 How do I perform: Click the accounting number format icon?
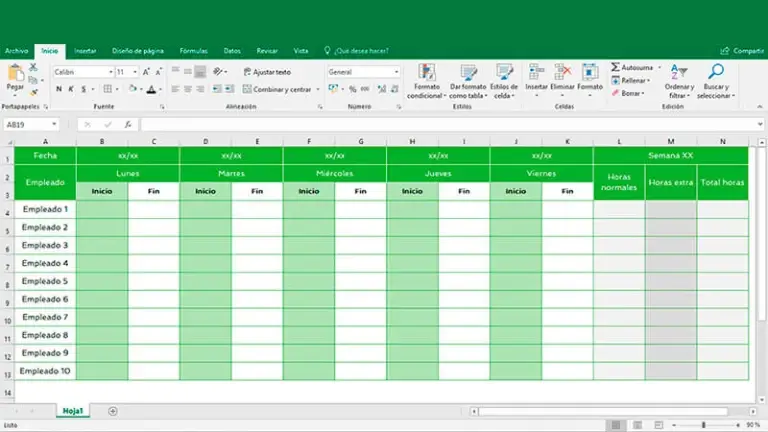click(x=334, y=89)
